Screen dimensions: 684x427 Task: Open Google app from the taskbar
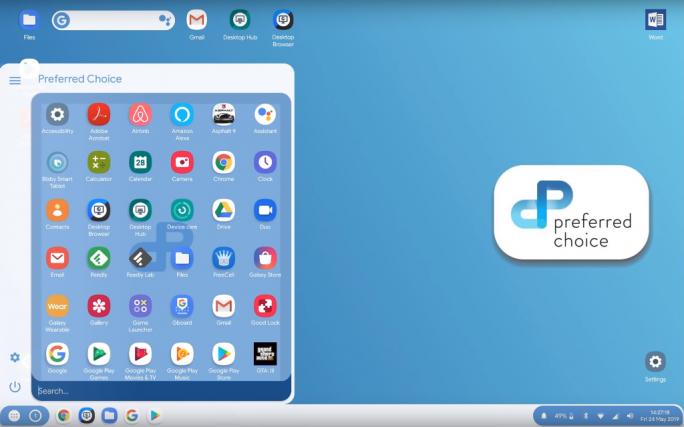132,416
